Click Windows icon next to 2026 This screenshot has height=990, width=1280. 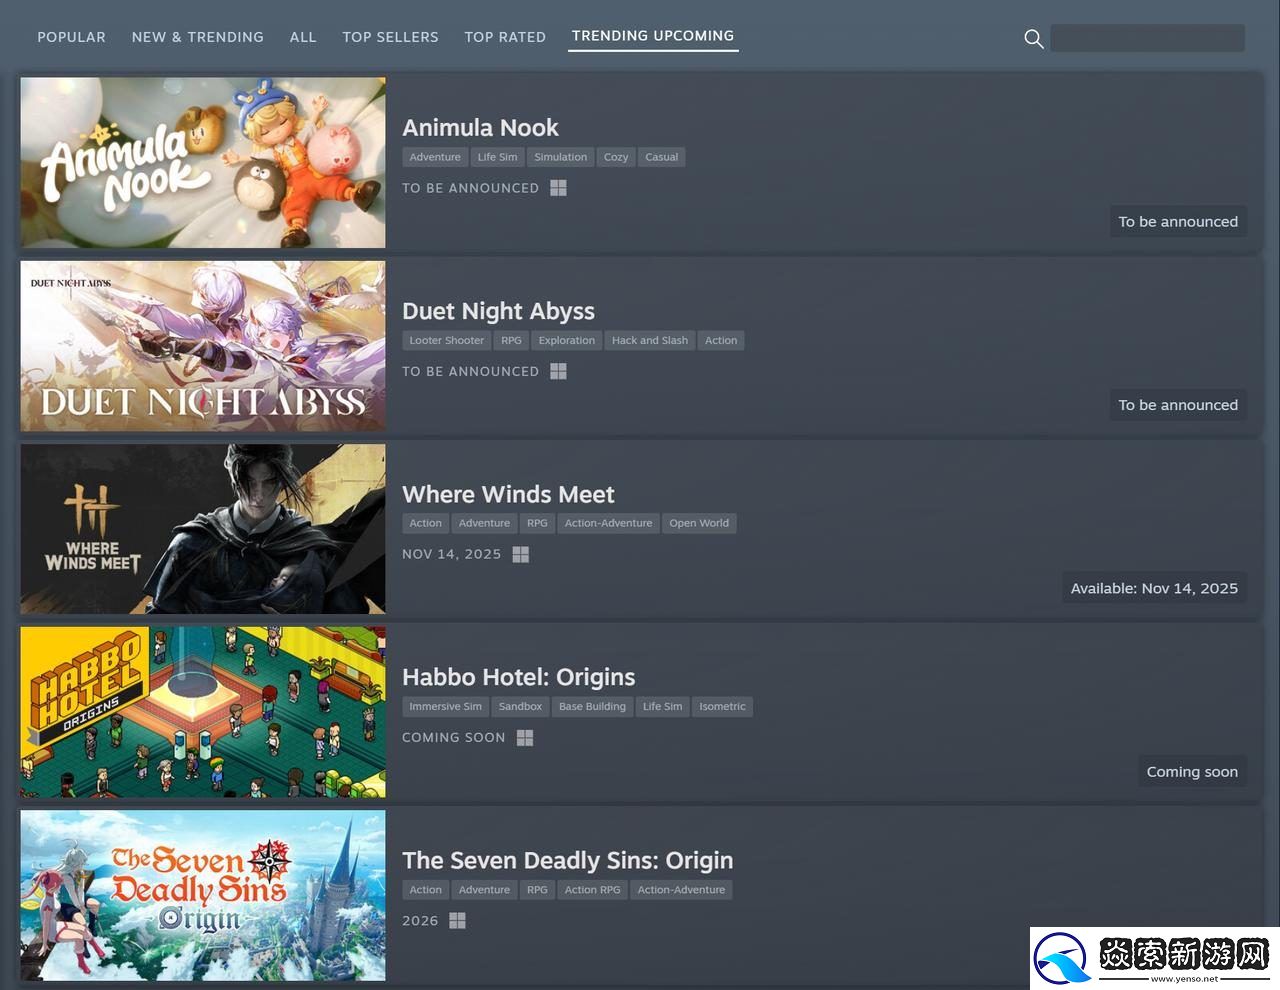coord(457,920)
